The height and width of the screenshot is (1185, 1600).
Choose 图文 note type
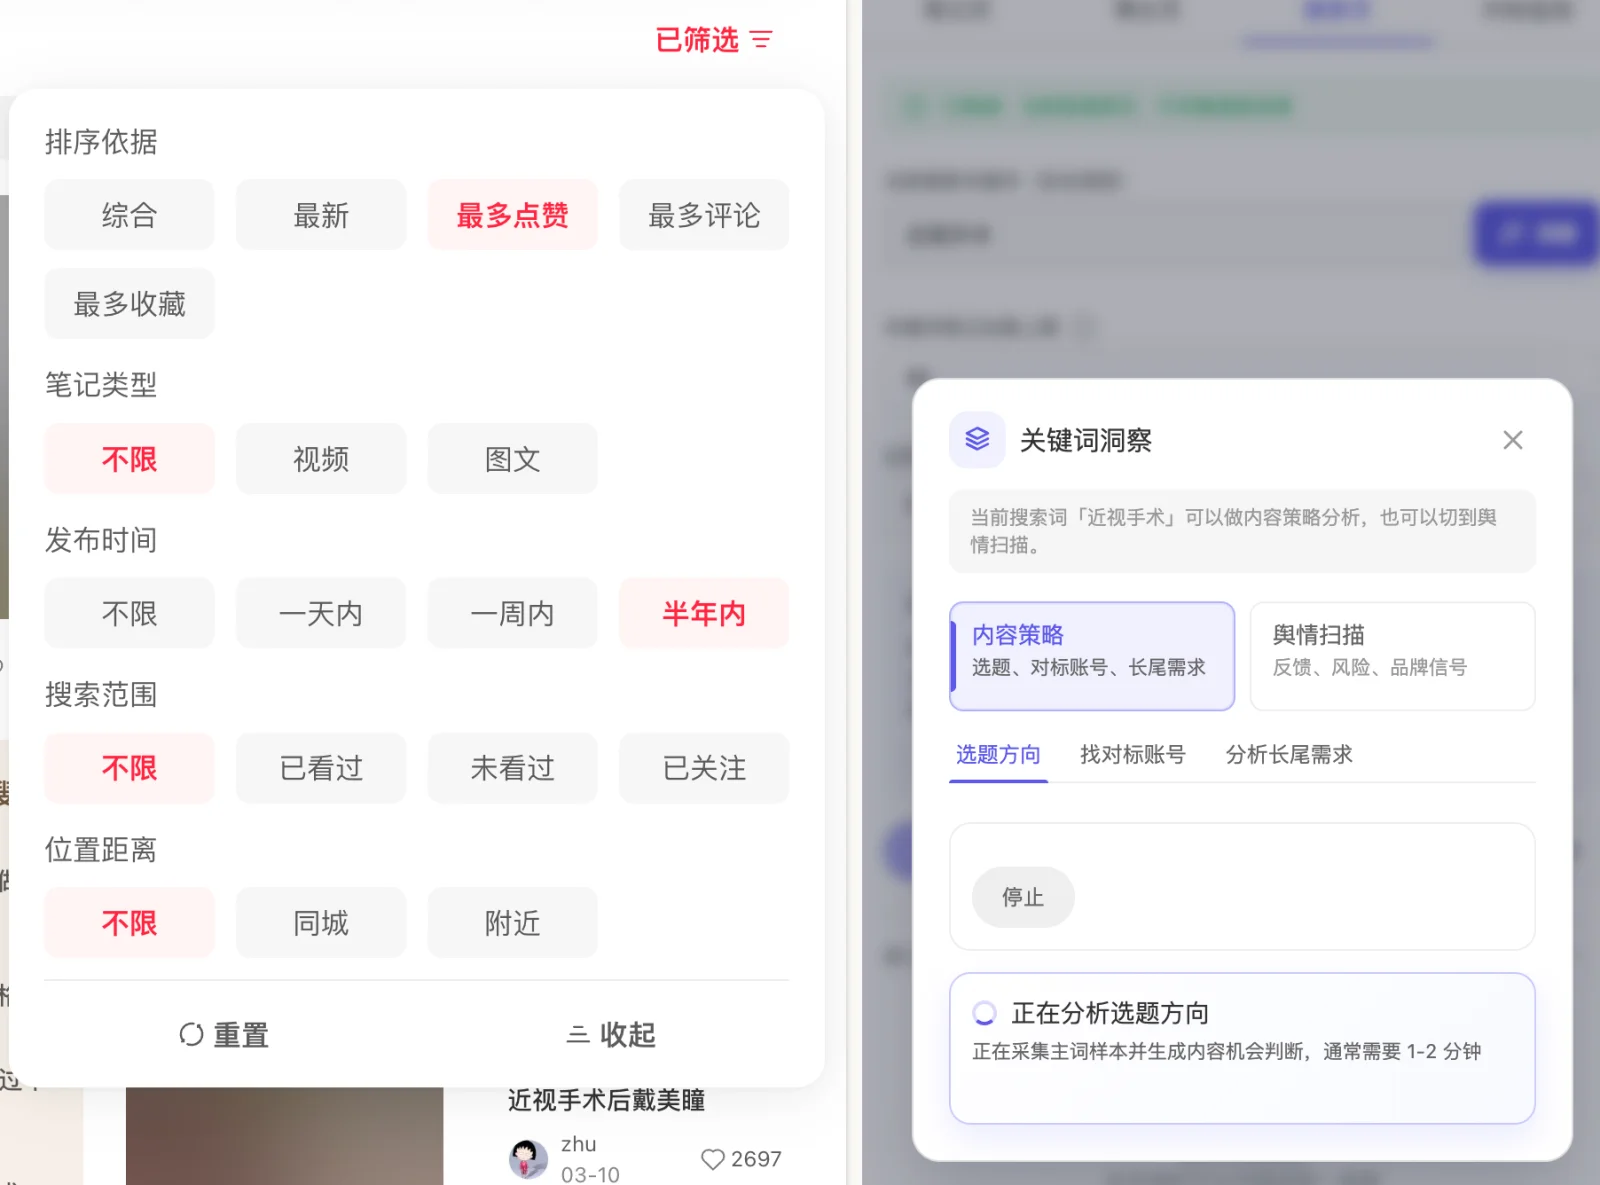click(x=512, y=459)
